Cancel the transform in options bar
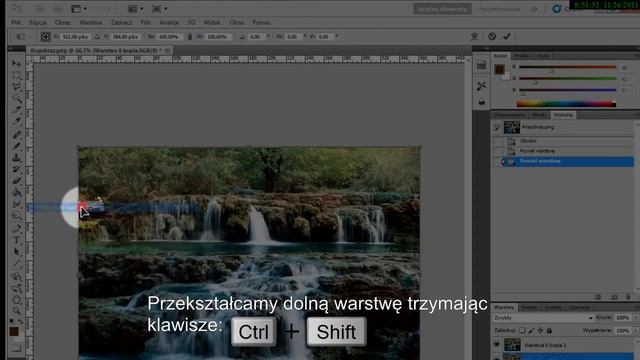 pyautogui.click(x=492, y=37)
